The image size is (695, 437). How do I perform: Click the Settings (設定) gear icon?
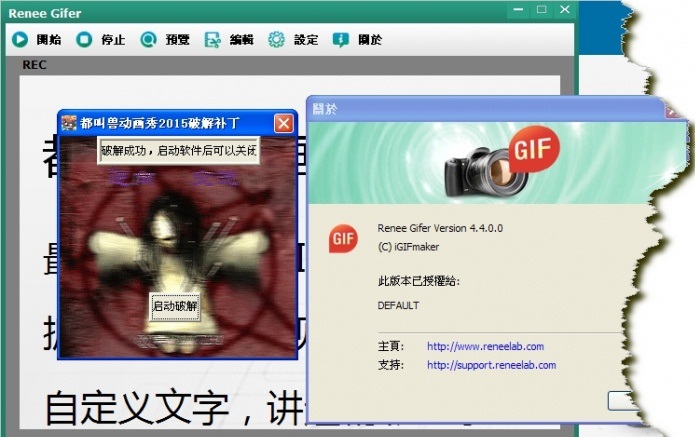click(277, 39)
